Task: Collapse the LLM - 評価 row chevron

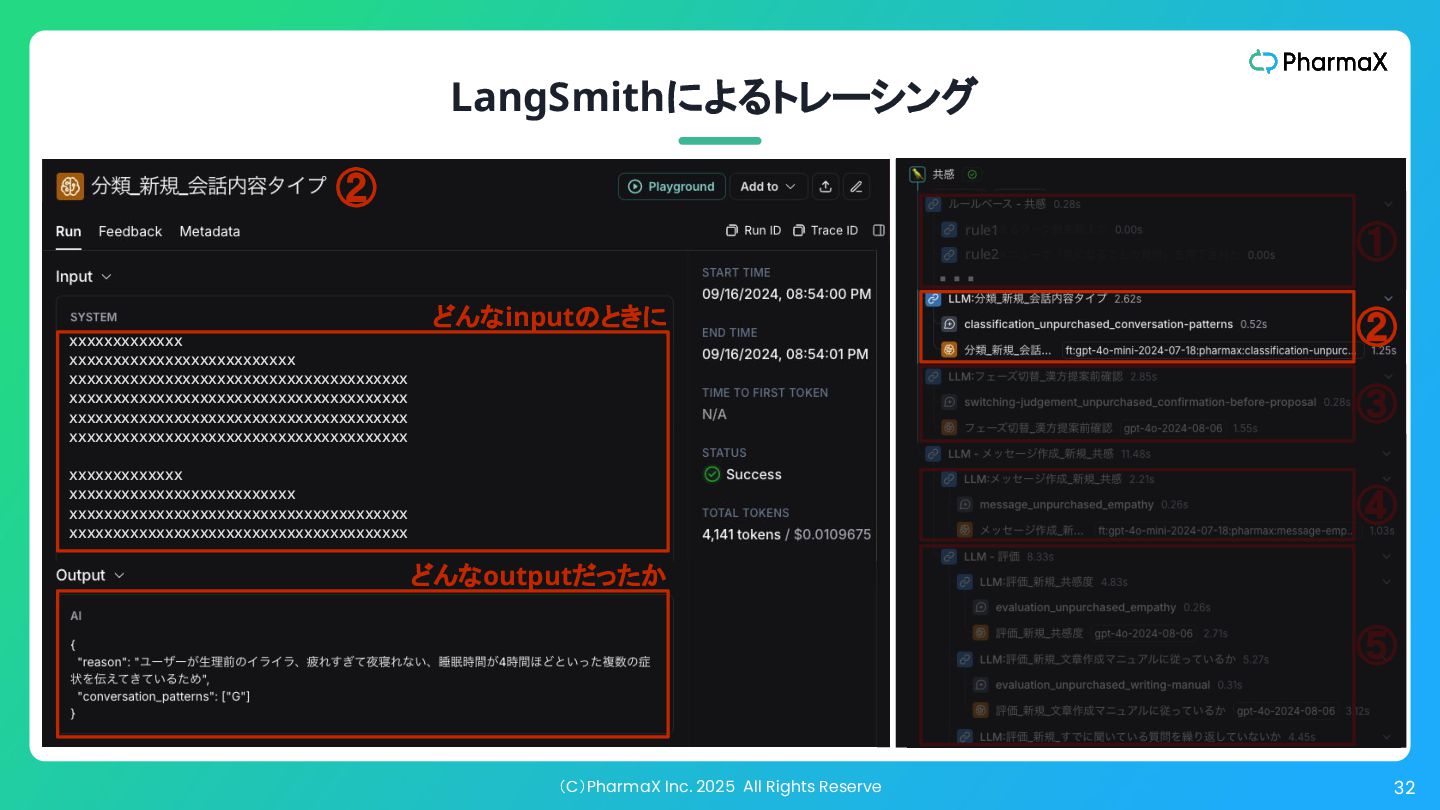Action: pos(1388,557)
